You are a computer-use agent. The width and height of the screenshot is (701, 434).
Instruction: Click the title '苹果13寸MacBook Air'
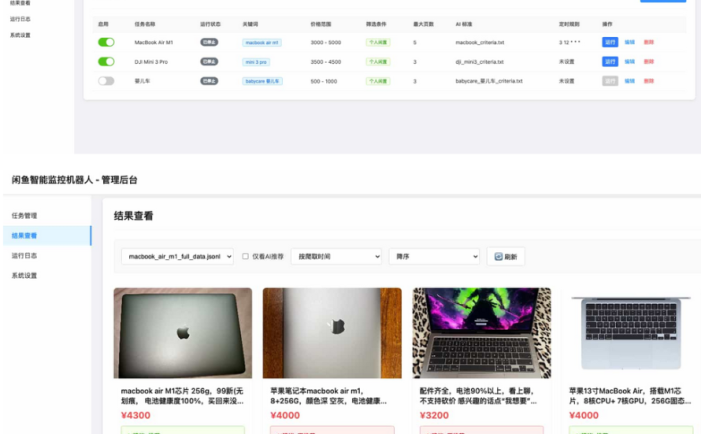(x=630, y=396)
